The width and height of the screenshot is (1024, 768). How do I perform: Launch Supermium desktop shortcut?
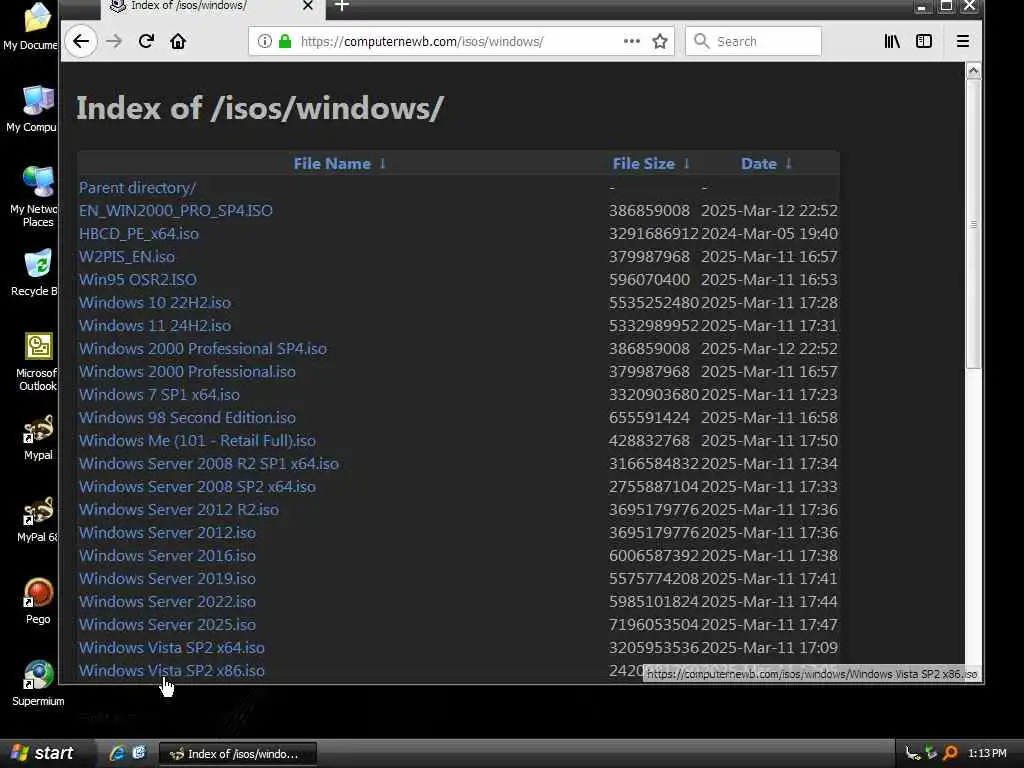(x=38, y=684)
